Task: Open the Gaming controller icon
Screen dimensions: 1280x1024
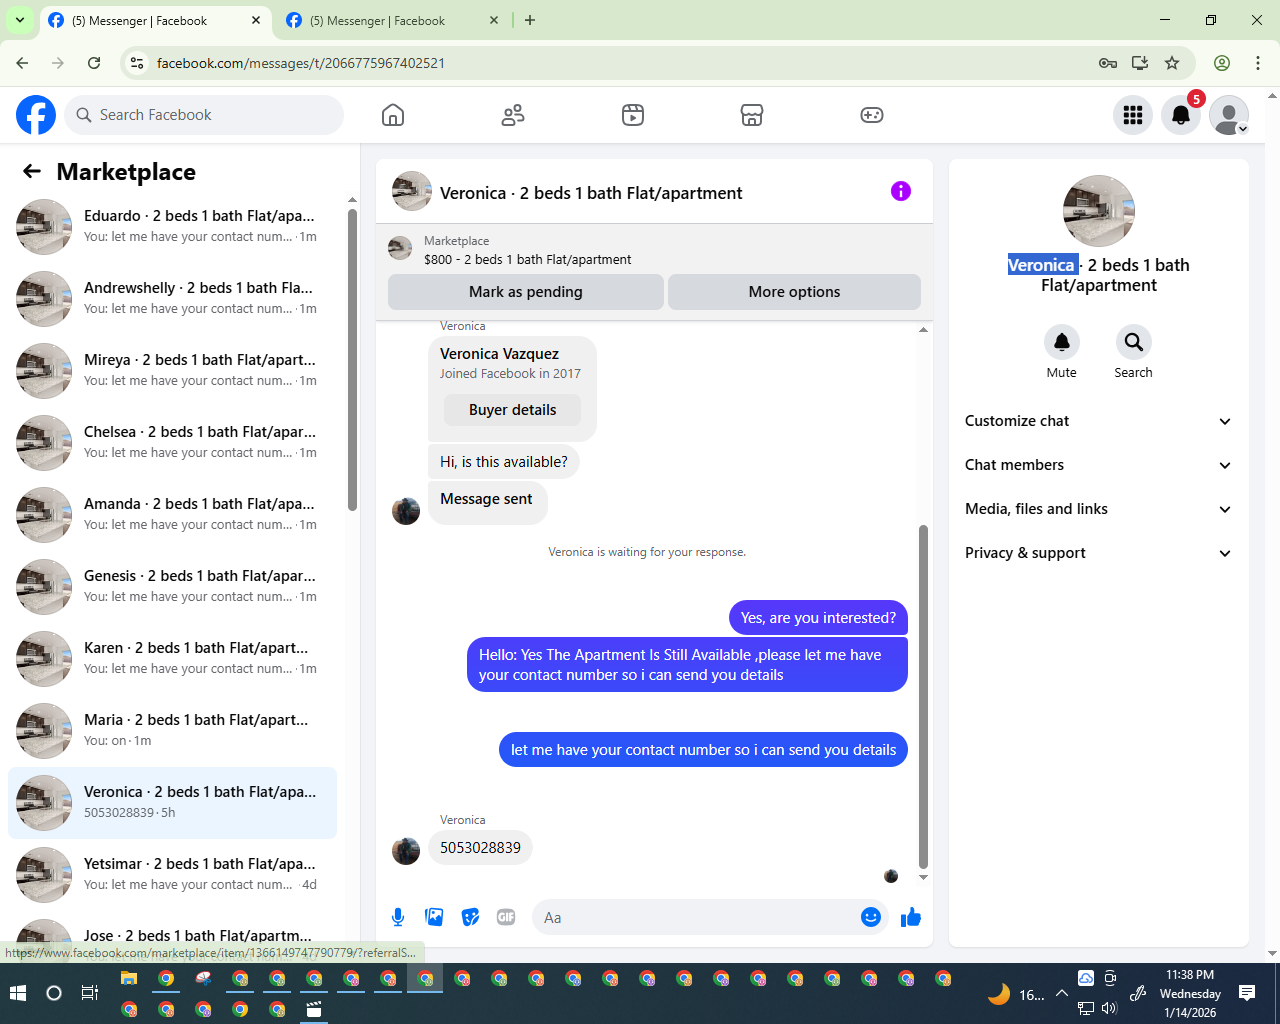Action: (x=872, y=115)
